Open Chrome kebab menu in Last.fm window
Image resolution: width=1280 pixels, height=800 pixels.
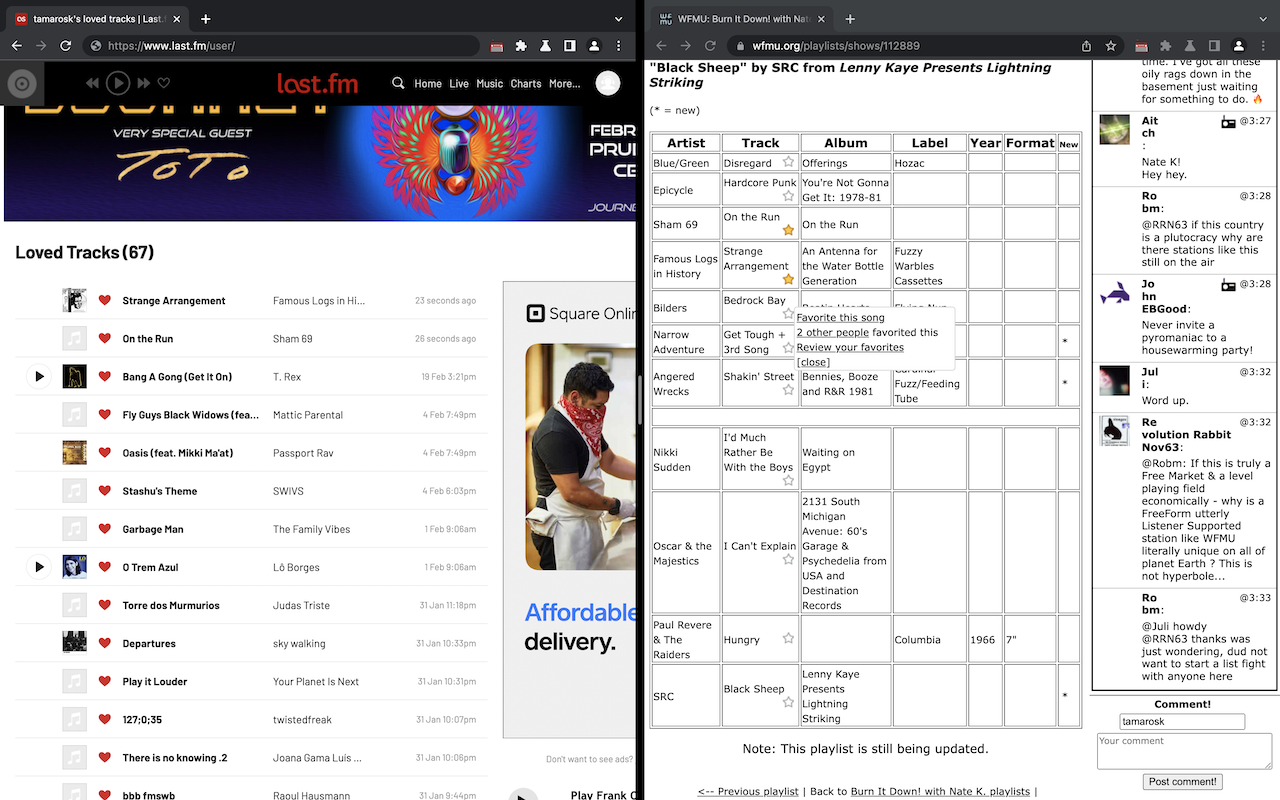(619, 45)
